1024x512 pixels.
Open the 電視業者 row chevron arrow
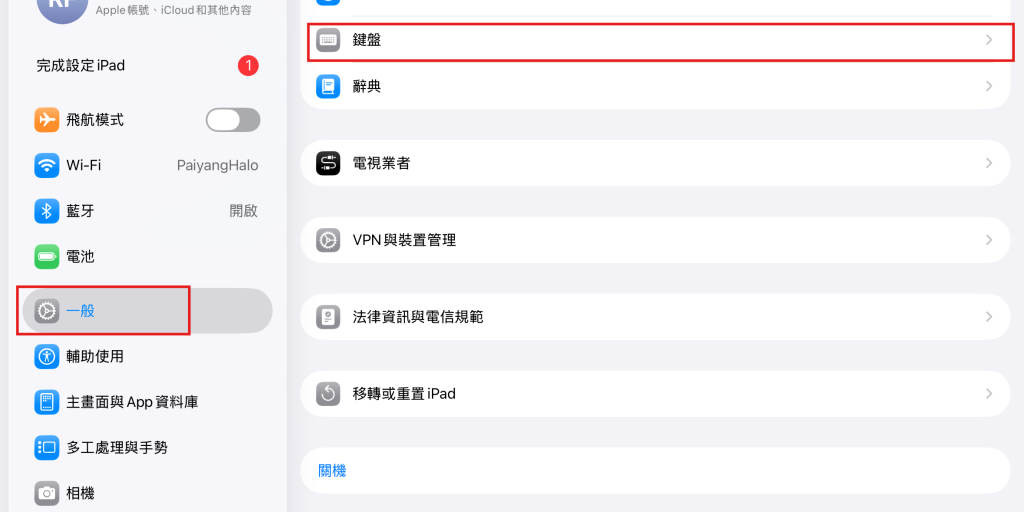coord(989,163)
